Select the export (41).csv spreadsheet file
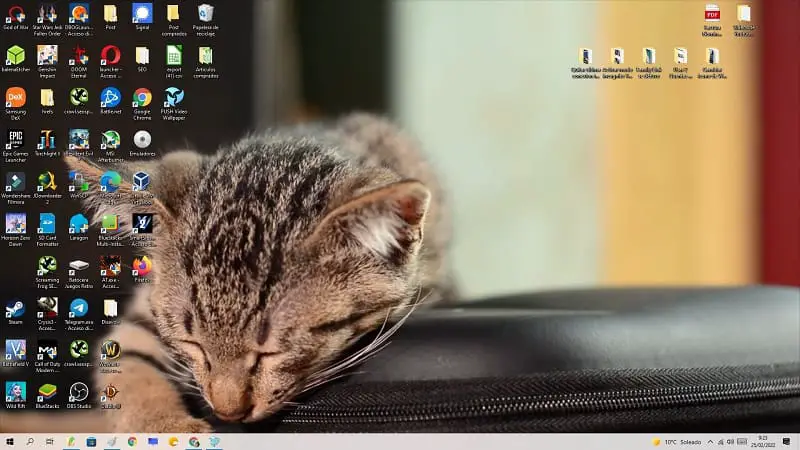The width and height of the screenshot is (800, 450). 174,62
